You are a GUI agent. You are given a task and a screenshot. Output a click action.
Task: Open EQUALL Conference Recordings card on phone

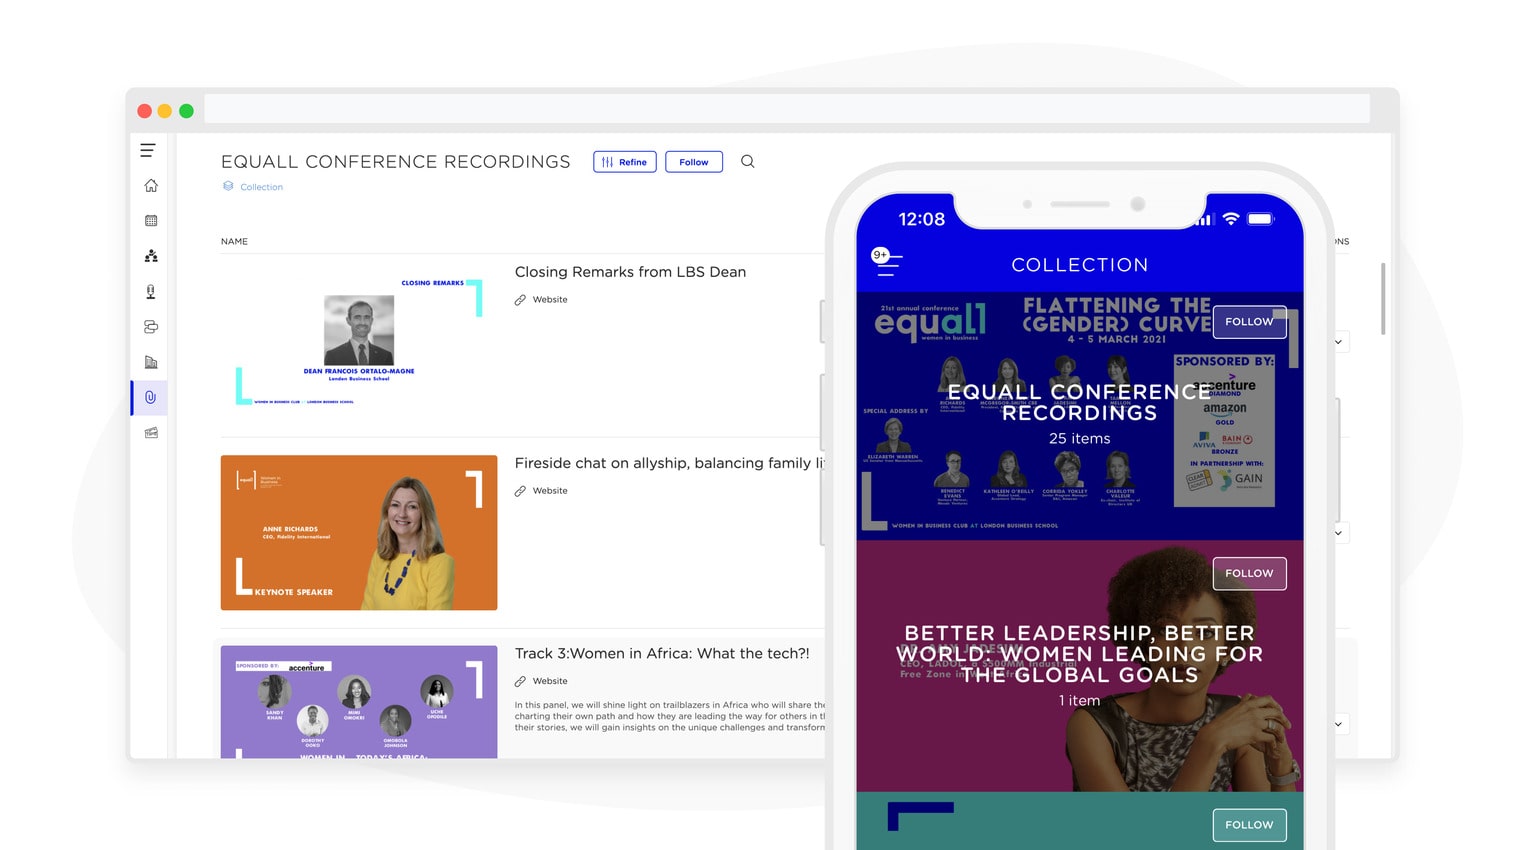pyautogui.click(x=1080, y=416)
